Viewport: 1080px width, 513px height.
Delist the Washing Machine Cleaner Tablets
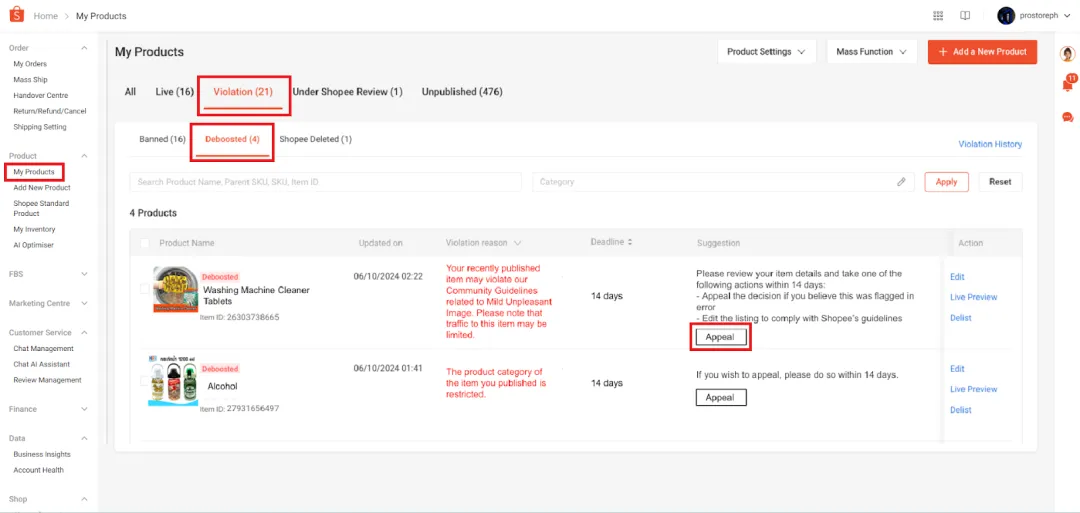point(961,318)
